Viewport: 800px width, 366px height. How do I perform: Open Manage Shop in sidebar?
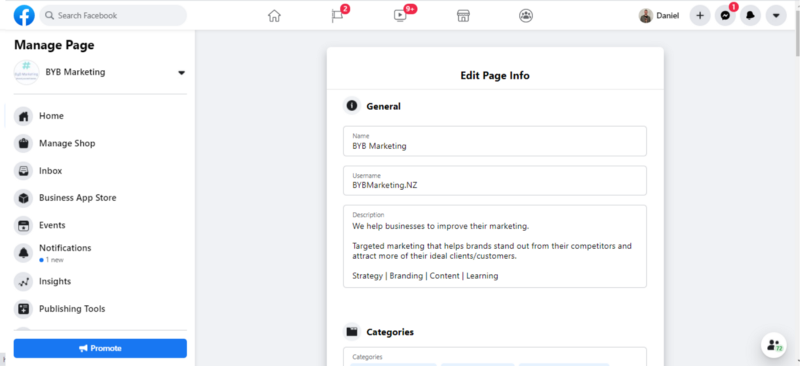100,143
